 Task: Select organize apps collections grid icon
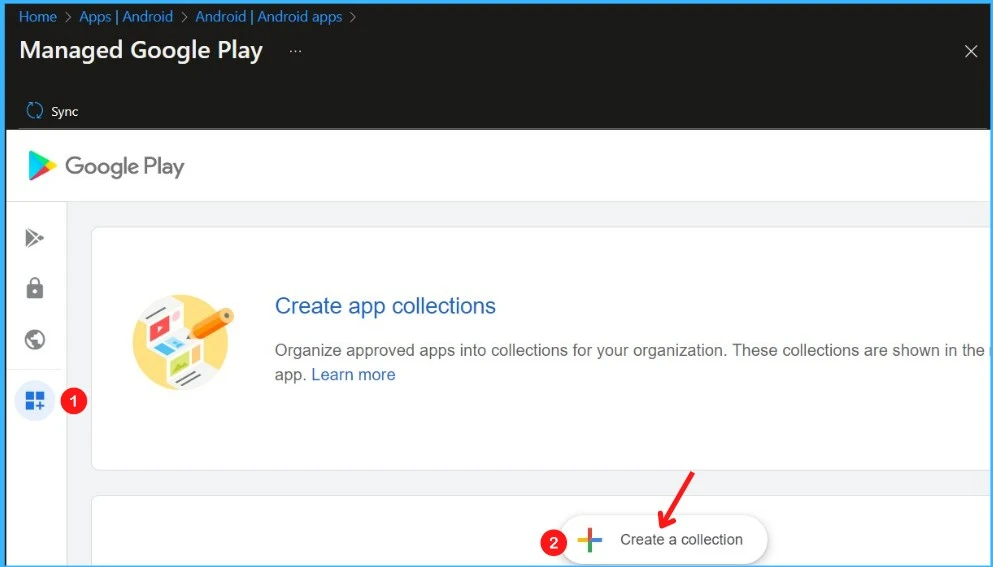click(x=34, y=400)
